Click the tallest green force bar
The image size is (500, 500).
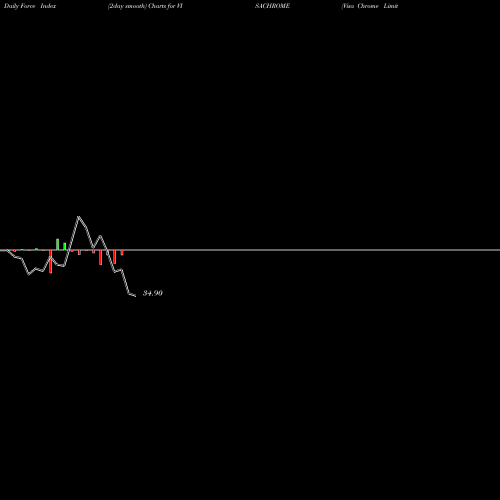(58, 244)
